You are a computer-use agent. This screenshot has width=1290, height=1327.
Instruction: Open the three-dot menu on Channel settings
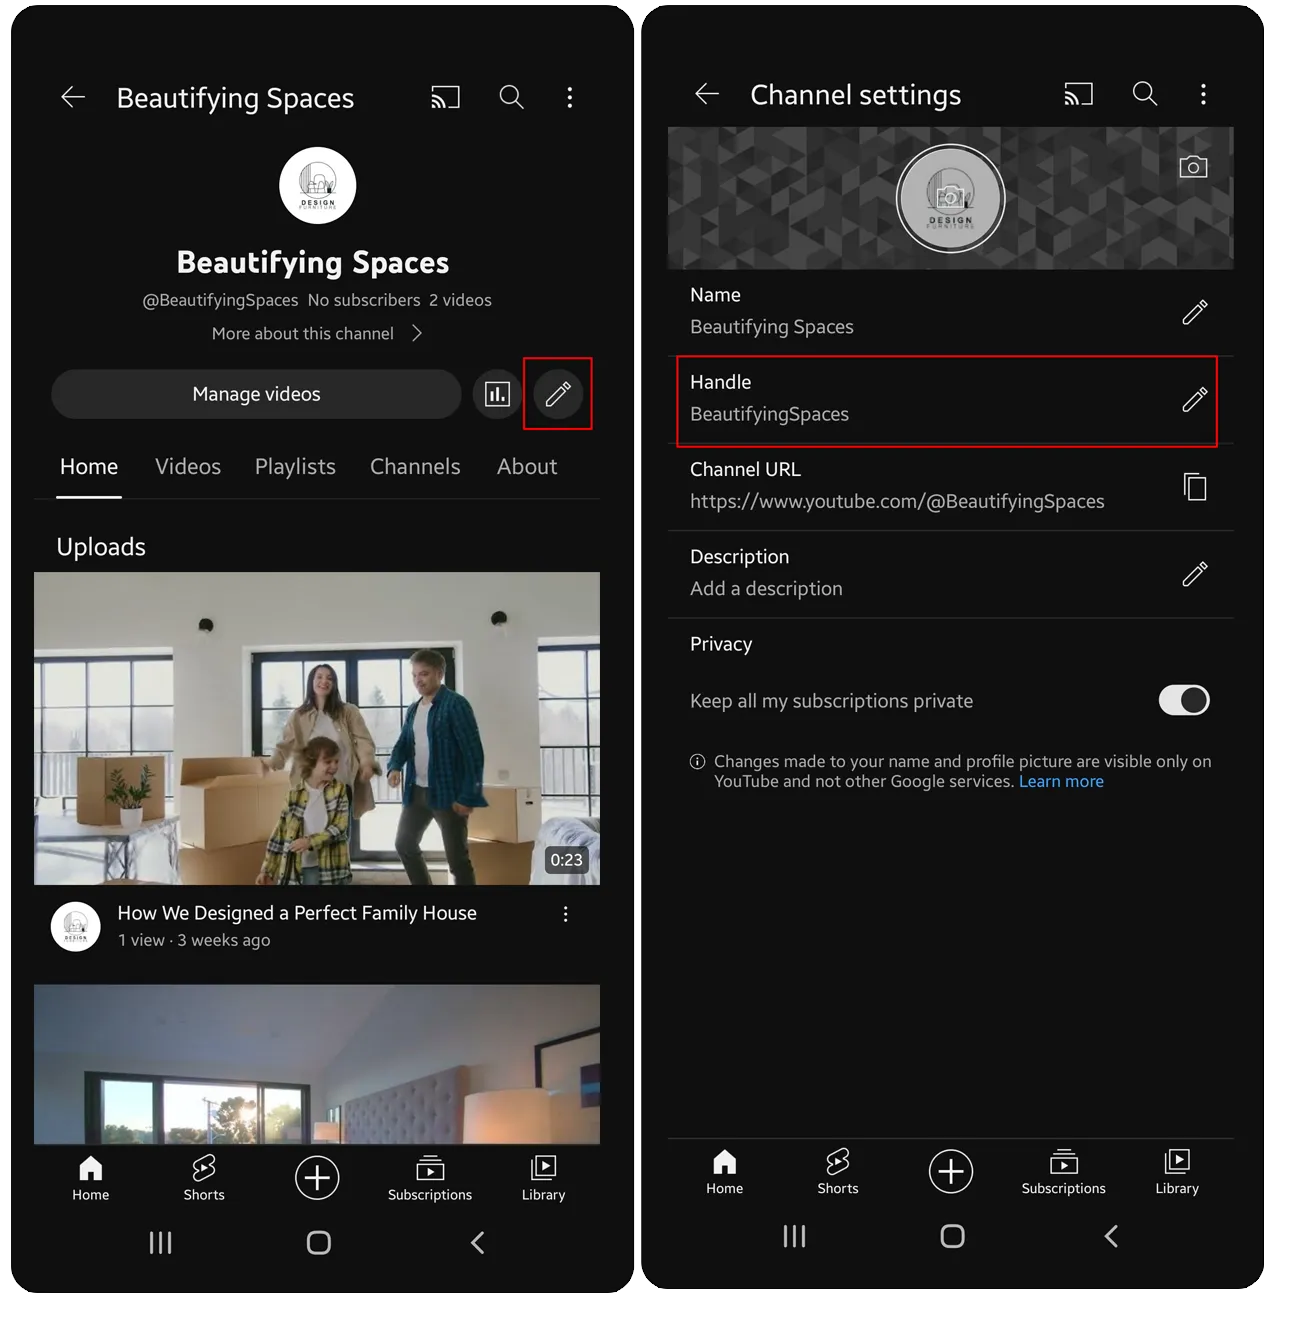click(1203, 94)
